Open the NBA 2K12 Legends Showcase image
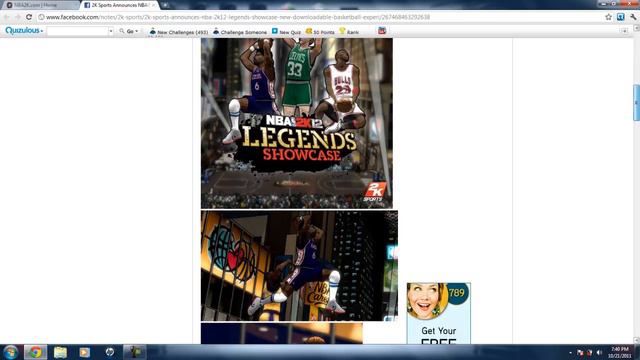The width and height of the screenshot is (640, 360). (297, 123)
